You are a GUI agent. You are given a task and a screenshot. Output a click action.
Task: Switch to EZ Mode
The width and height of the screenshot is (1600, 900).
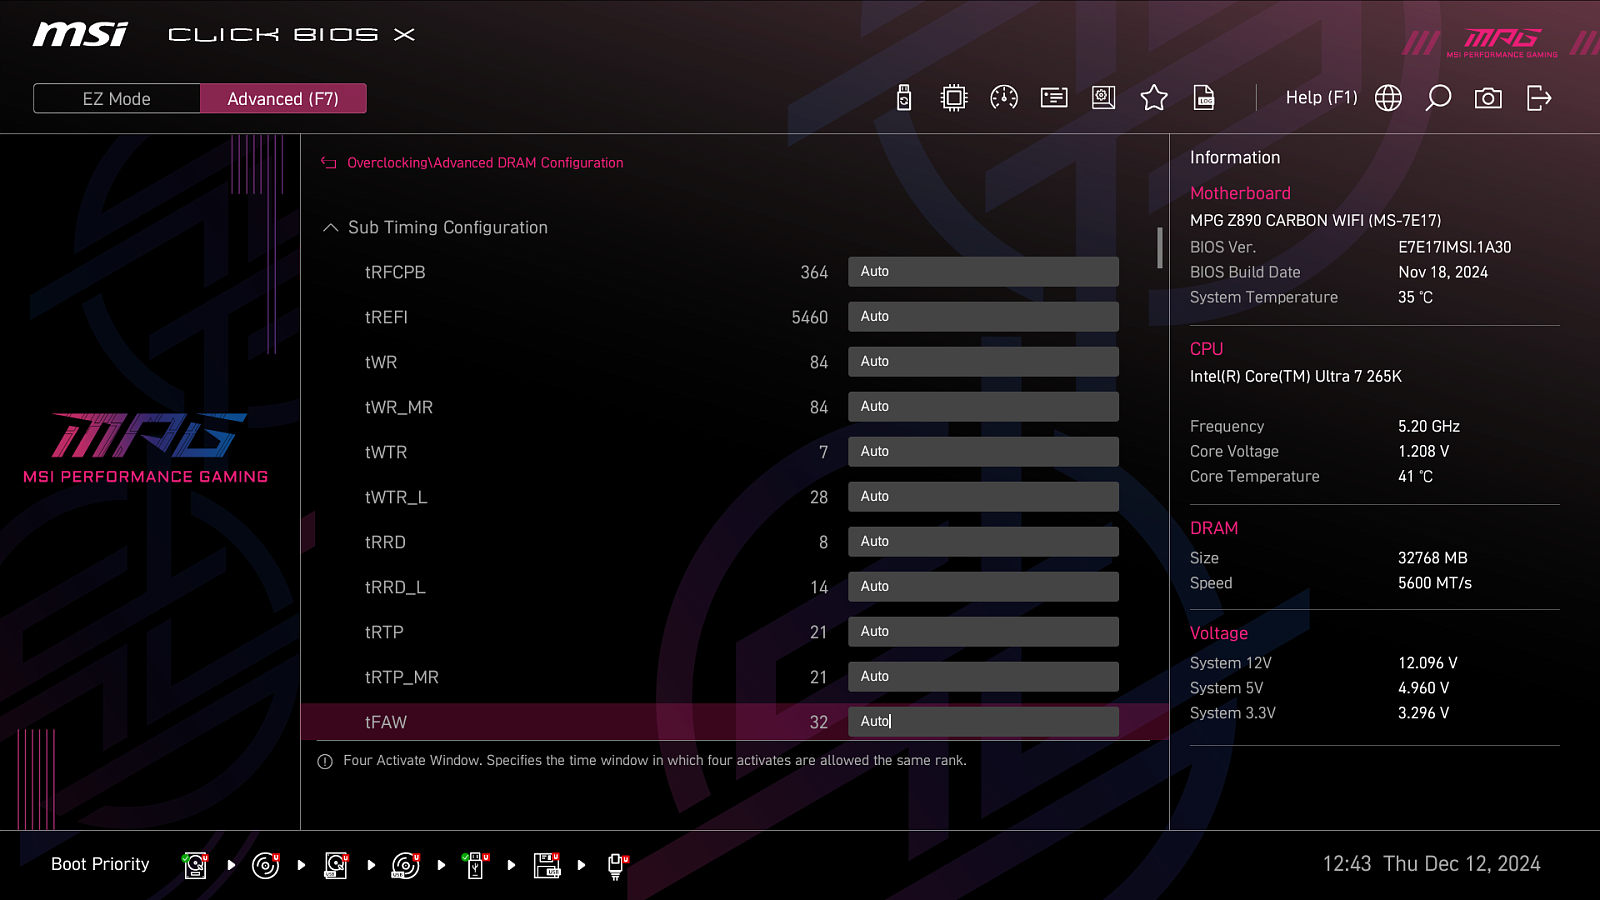(117, 99)
